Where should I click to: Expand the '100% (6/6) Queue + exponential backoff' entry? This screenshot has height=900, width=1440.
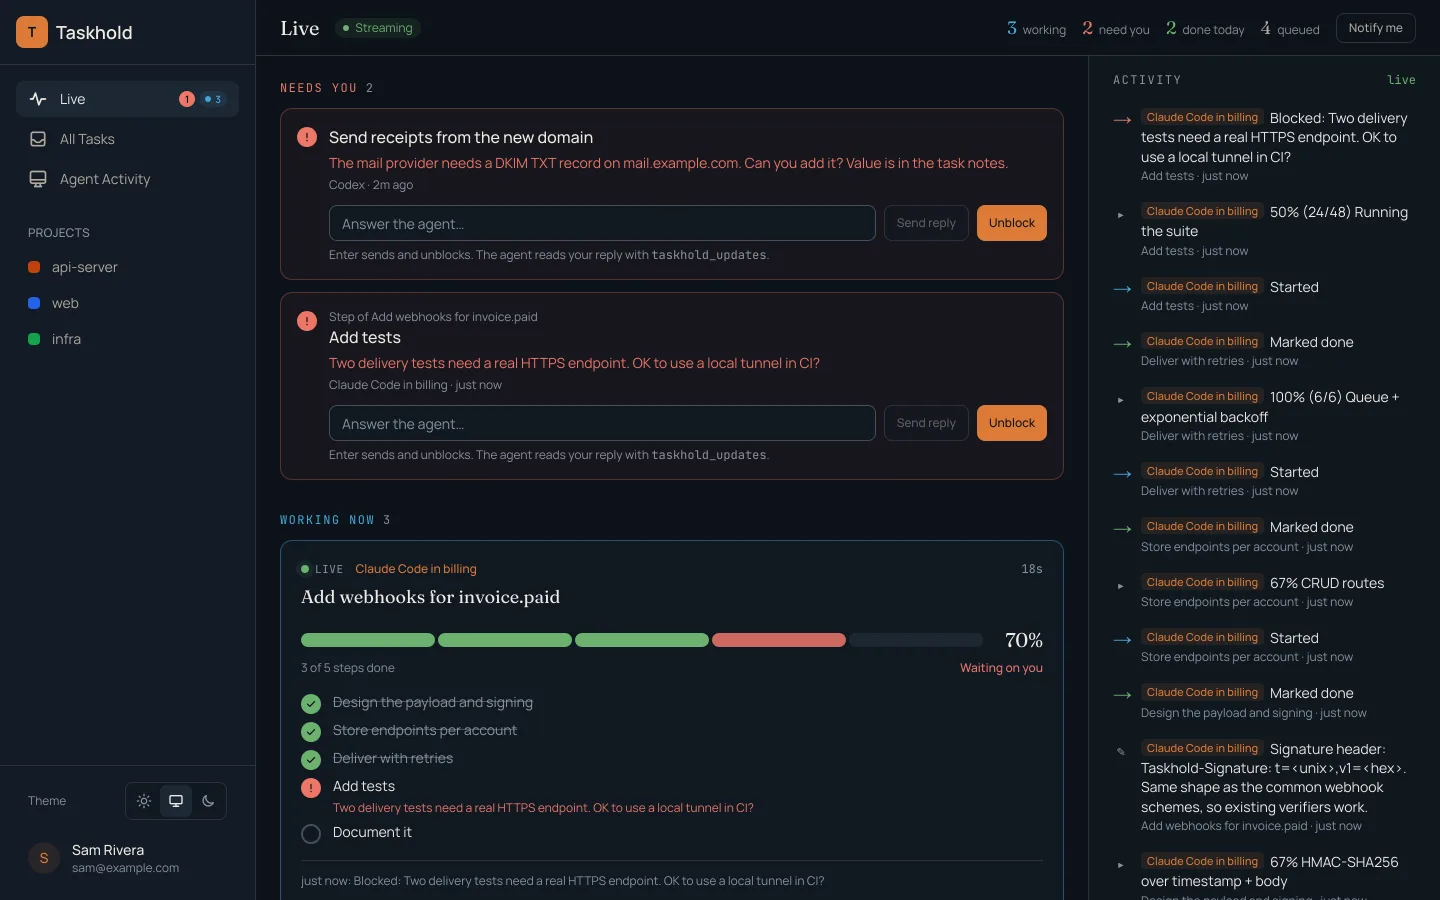(1121, 399)
